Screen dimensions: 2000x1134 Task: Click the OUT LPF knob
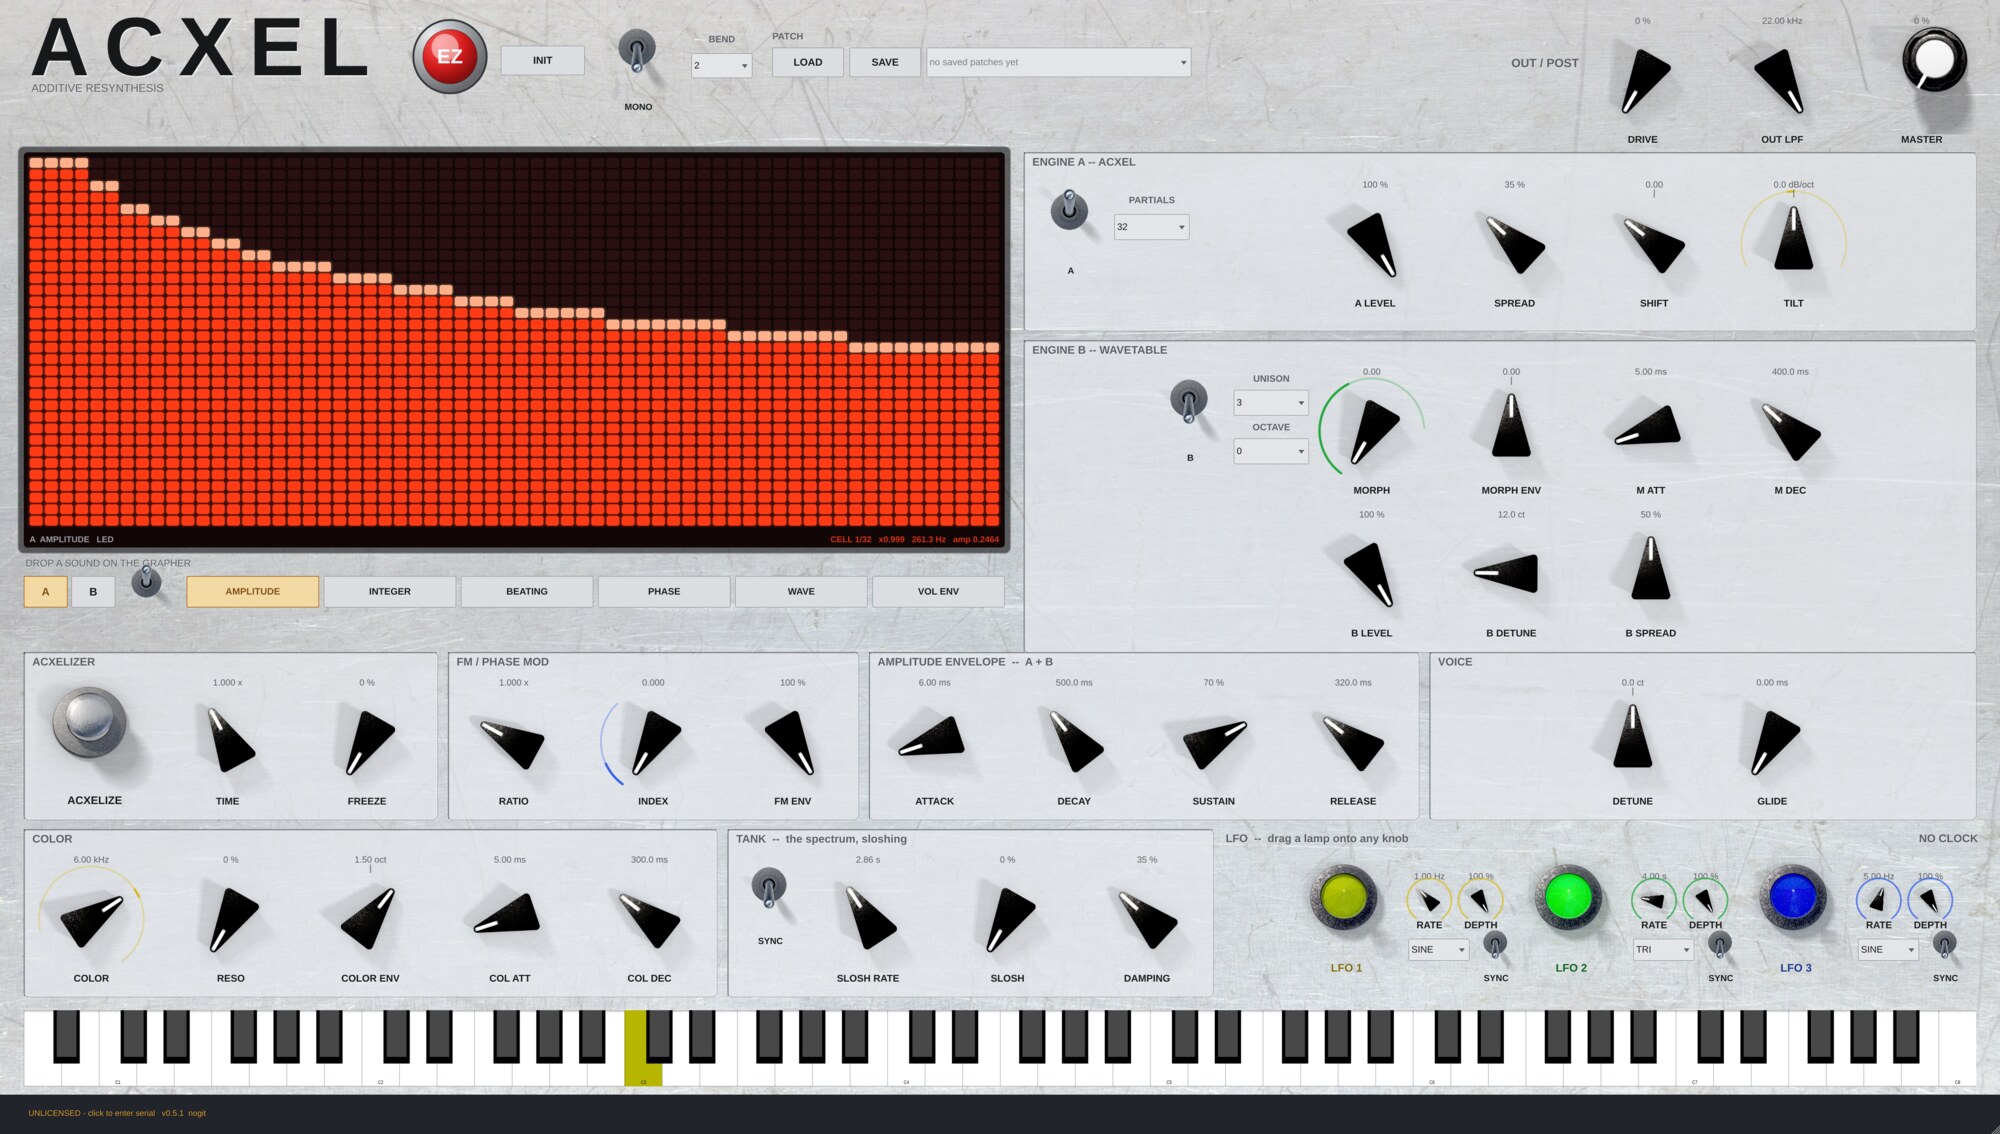point(1782,79)
